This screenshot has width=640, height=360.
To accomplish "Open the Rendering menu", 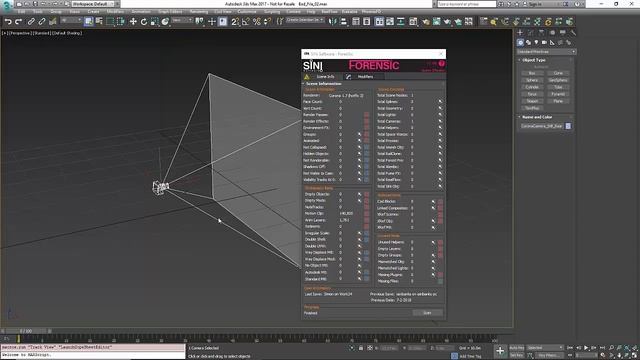I will 199,12.
